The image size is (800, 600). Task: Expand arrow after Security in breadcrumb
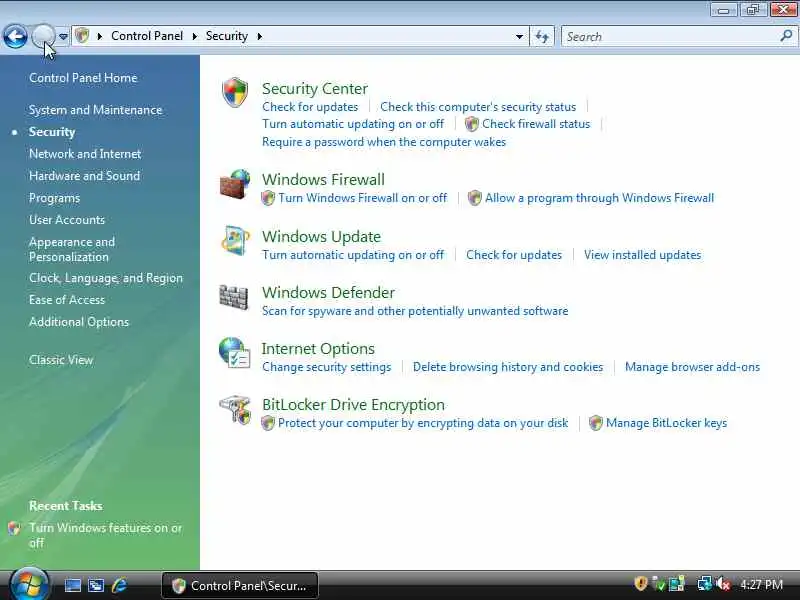click(260, 36)
